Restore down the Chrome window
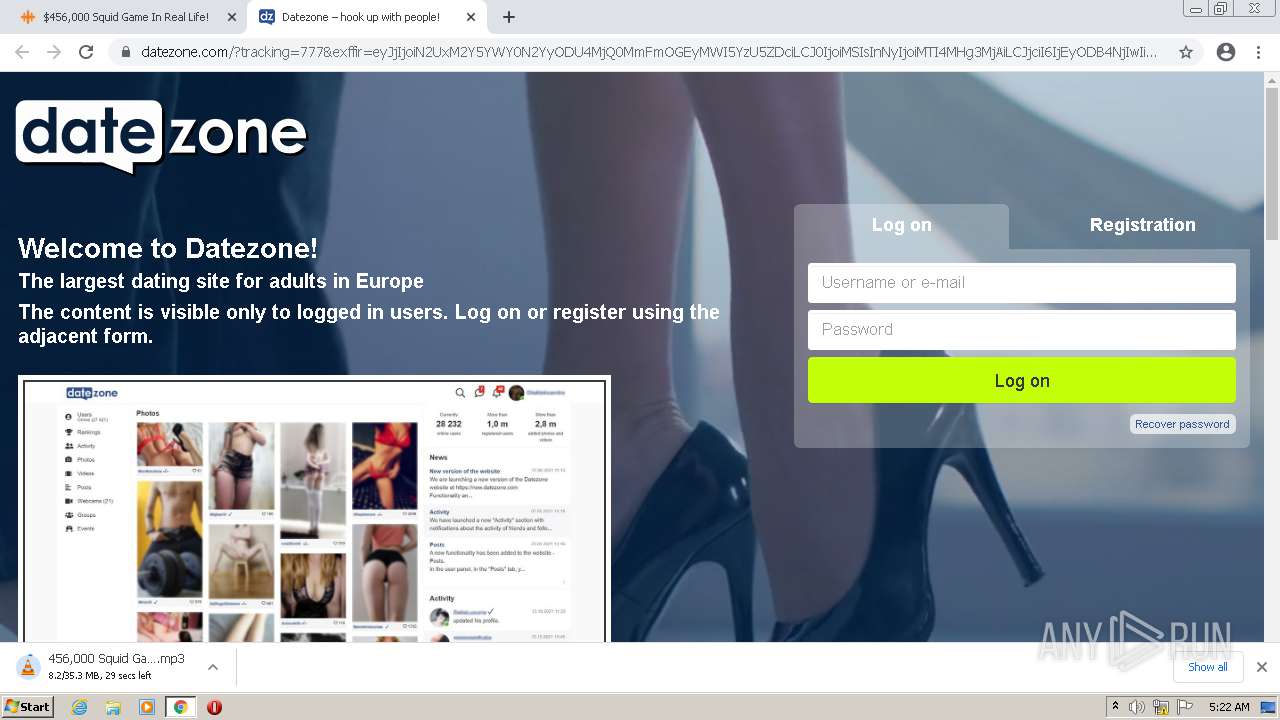 1221,9
